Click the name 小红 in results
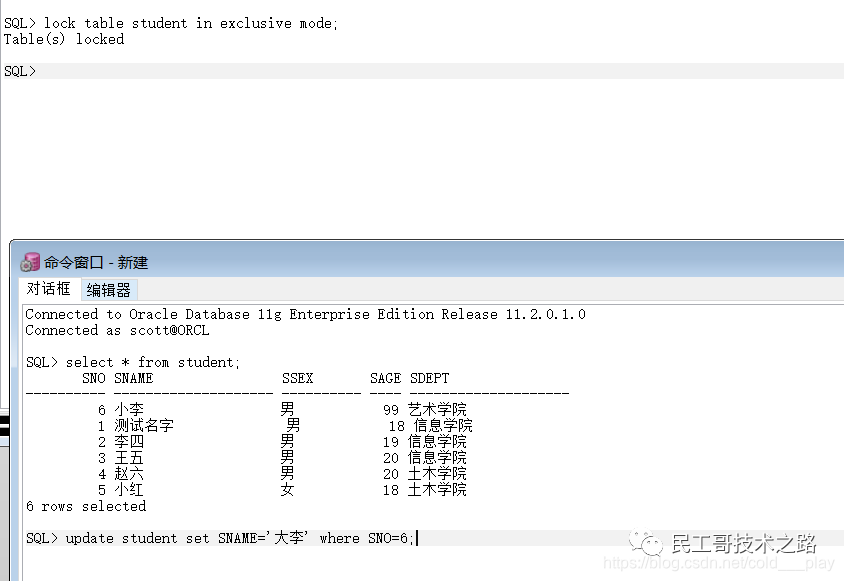The height and width of the screenshot is (581, 844). [129, 489]
